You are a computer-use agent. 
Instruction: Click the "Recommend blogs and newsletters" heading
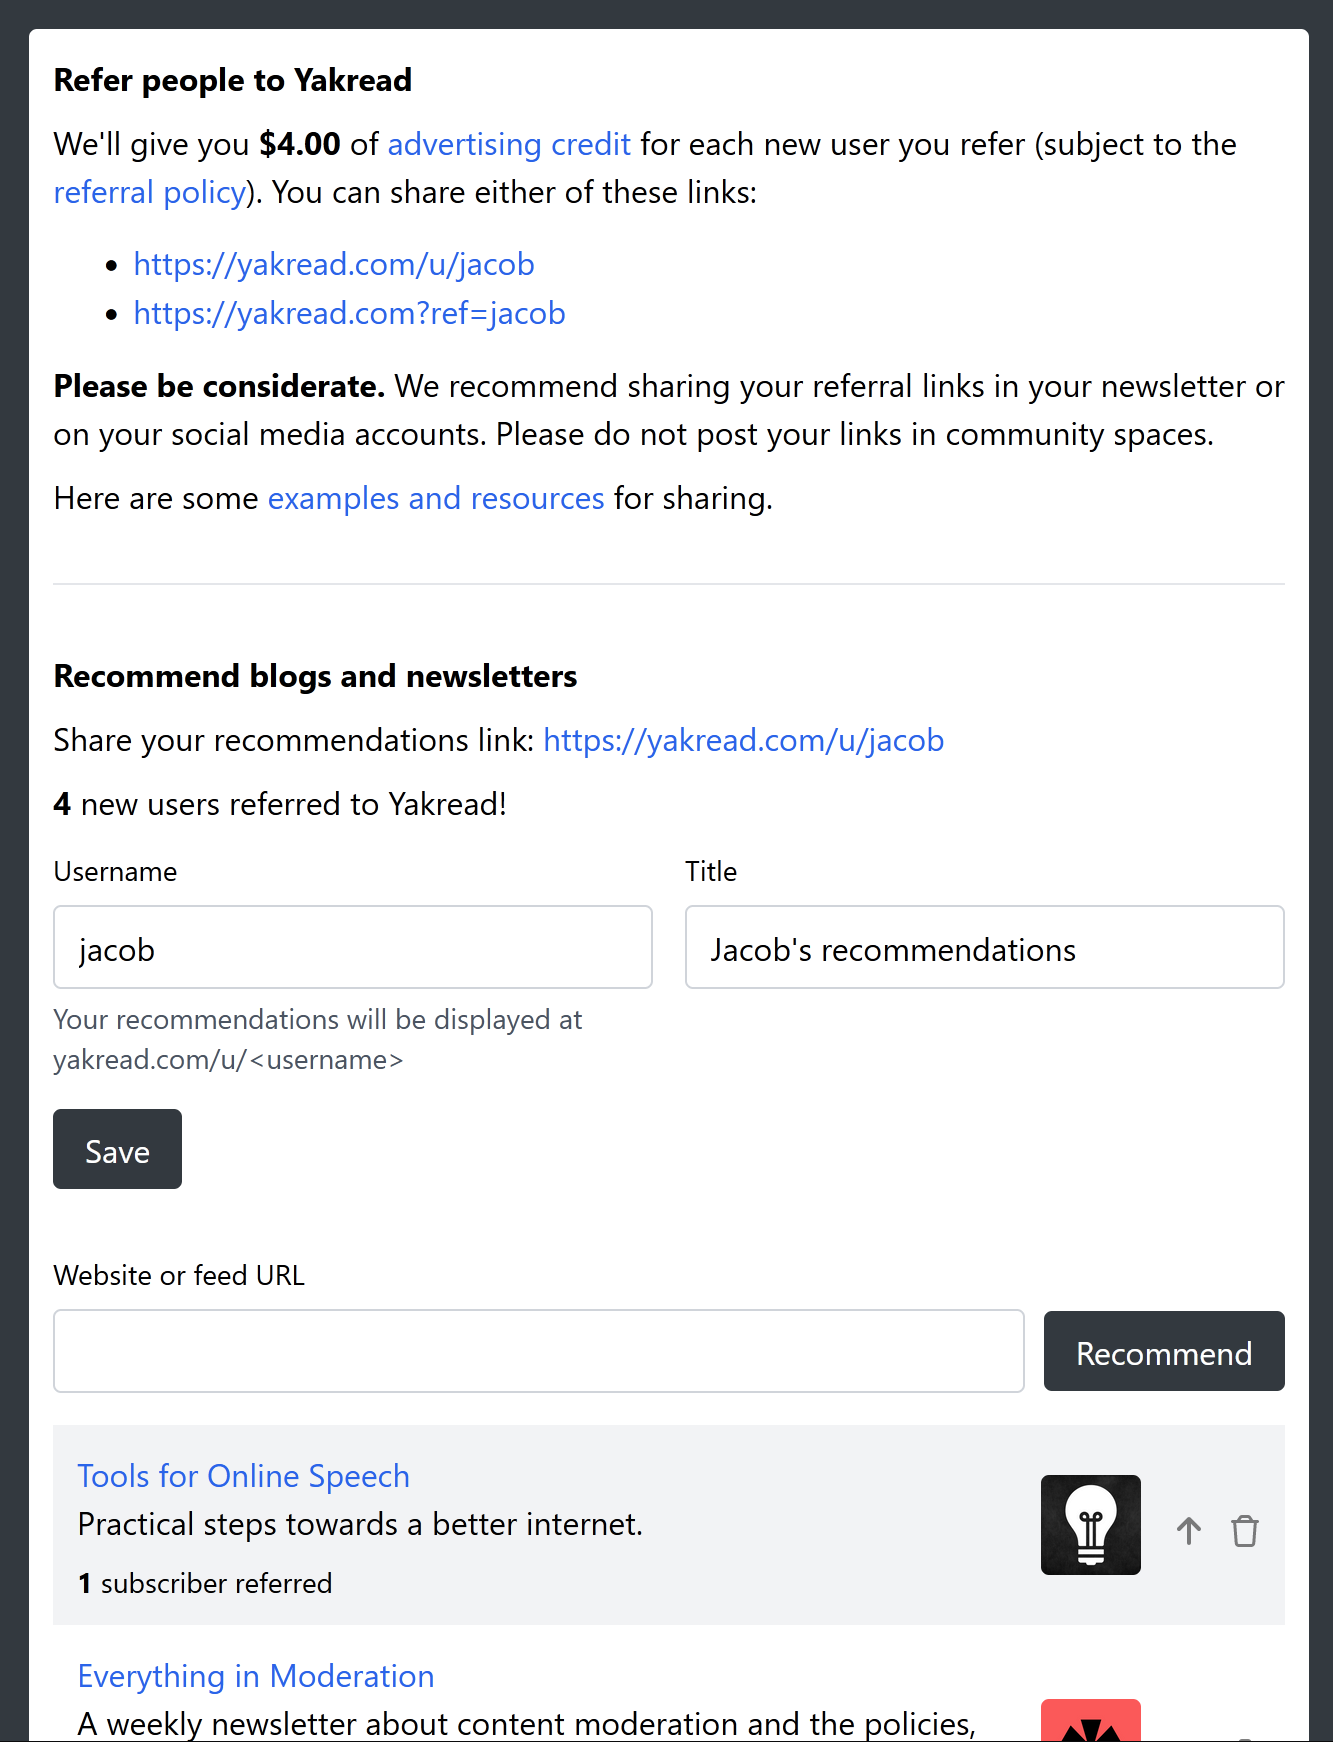[x=315, y=677]
